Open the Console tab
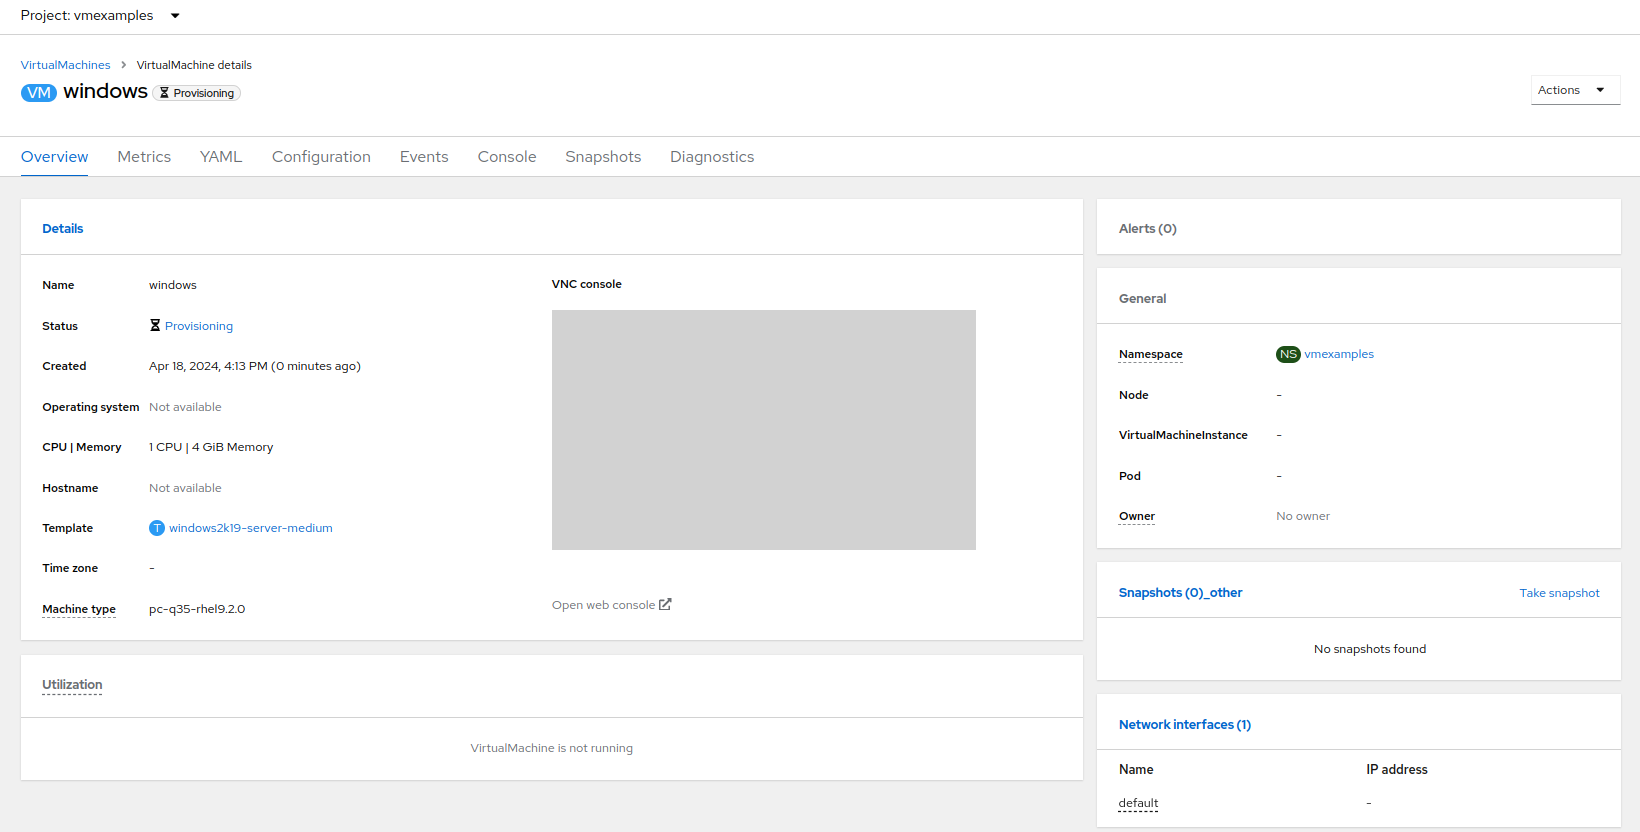Viewport: 1640px width, 832px height. tap(507, 157)
